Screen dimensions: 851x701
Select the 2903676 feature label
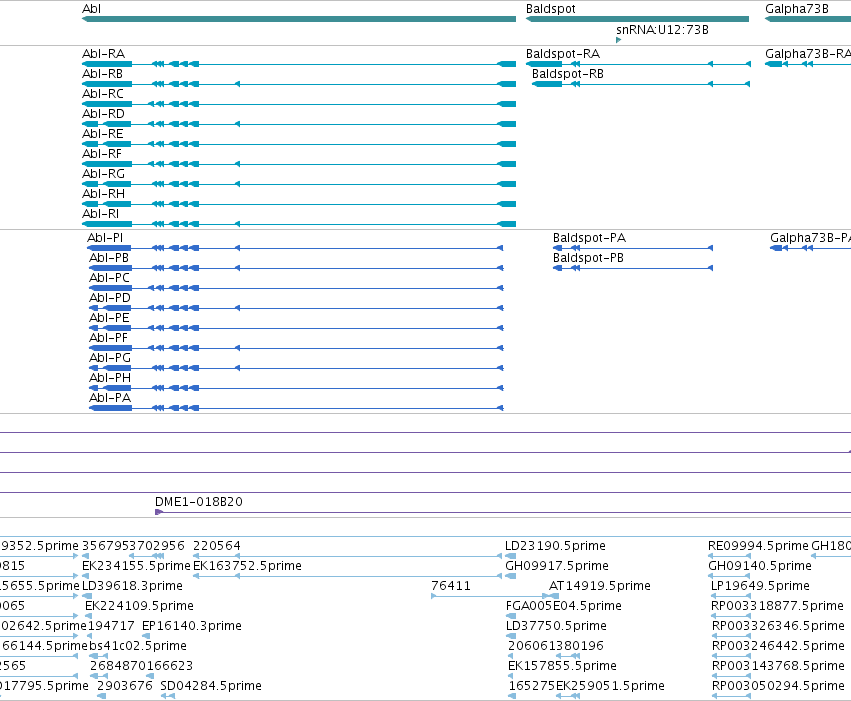tap(125, 686)
